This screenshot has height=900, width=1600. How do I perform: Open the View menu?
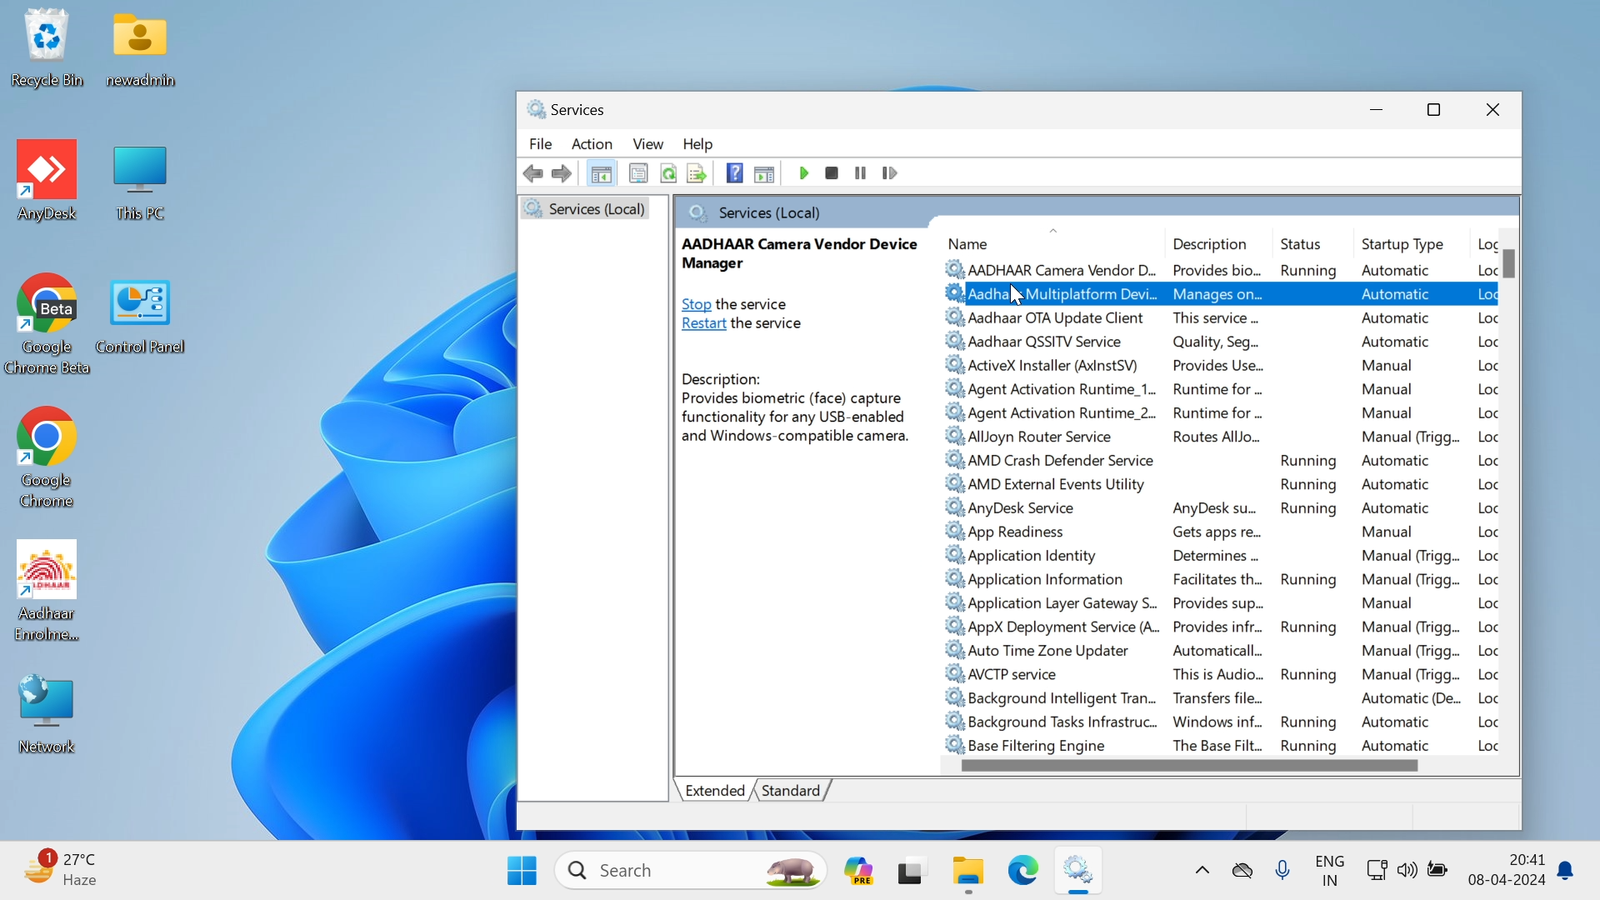[x=648, y=144]
